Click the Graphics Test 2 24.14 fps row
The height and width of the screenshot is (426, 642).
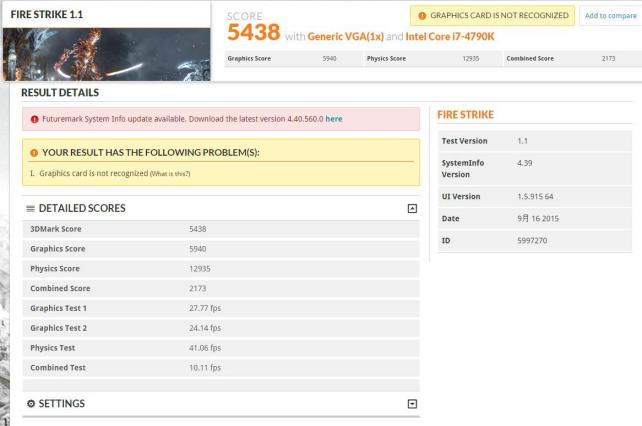pyautogui.click(x=221, y=328)
